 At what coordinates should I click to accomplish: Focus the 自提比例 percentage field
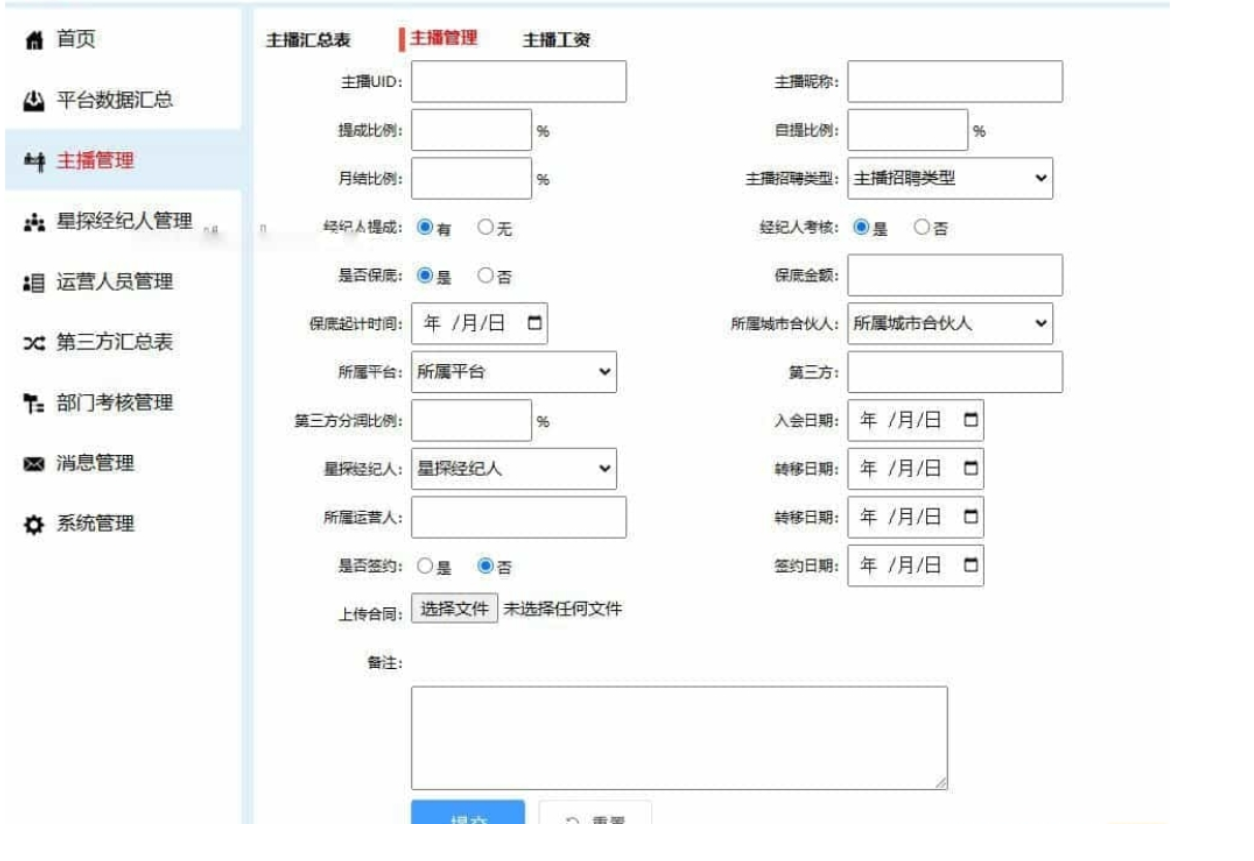tap(908, 130)
